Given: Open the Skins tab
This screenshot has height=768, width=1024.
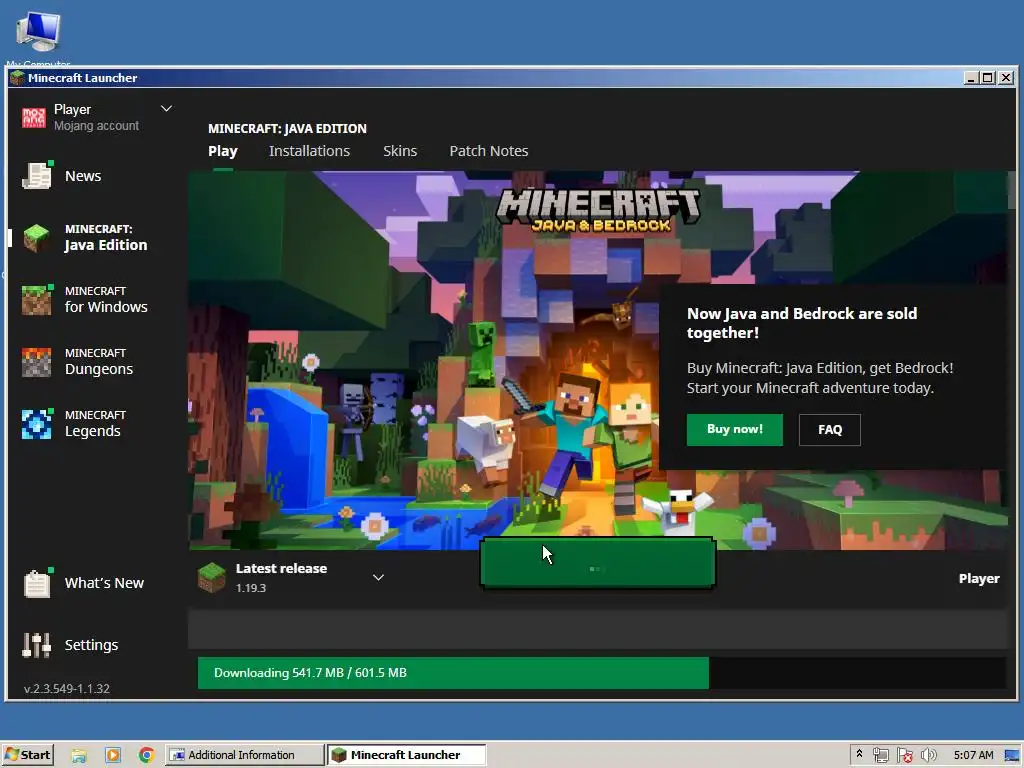Looking at the screenshot, I should tap(400, 151).
